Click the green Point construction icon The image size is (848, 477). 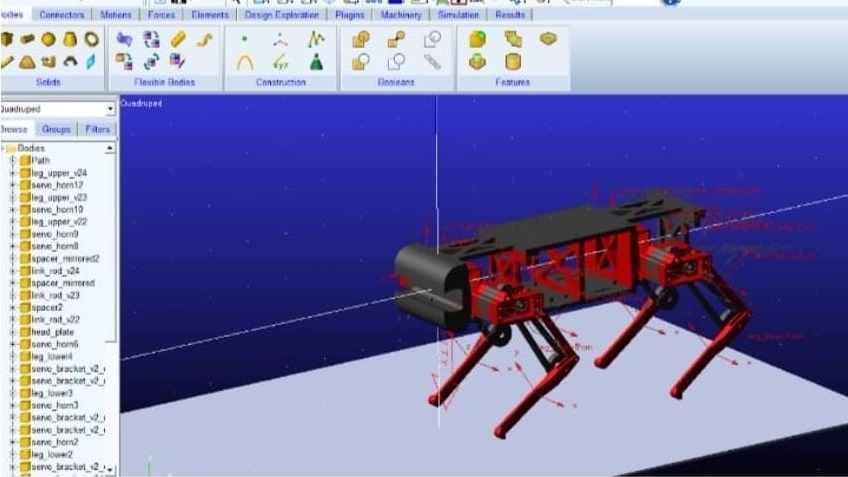click(245, 39)
